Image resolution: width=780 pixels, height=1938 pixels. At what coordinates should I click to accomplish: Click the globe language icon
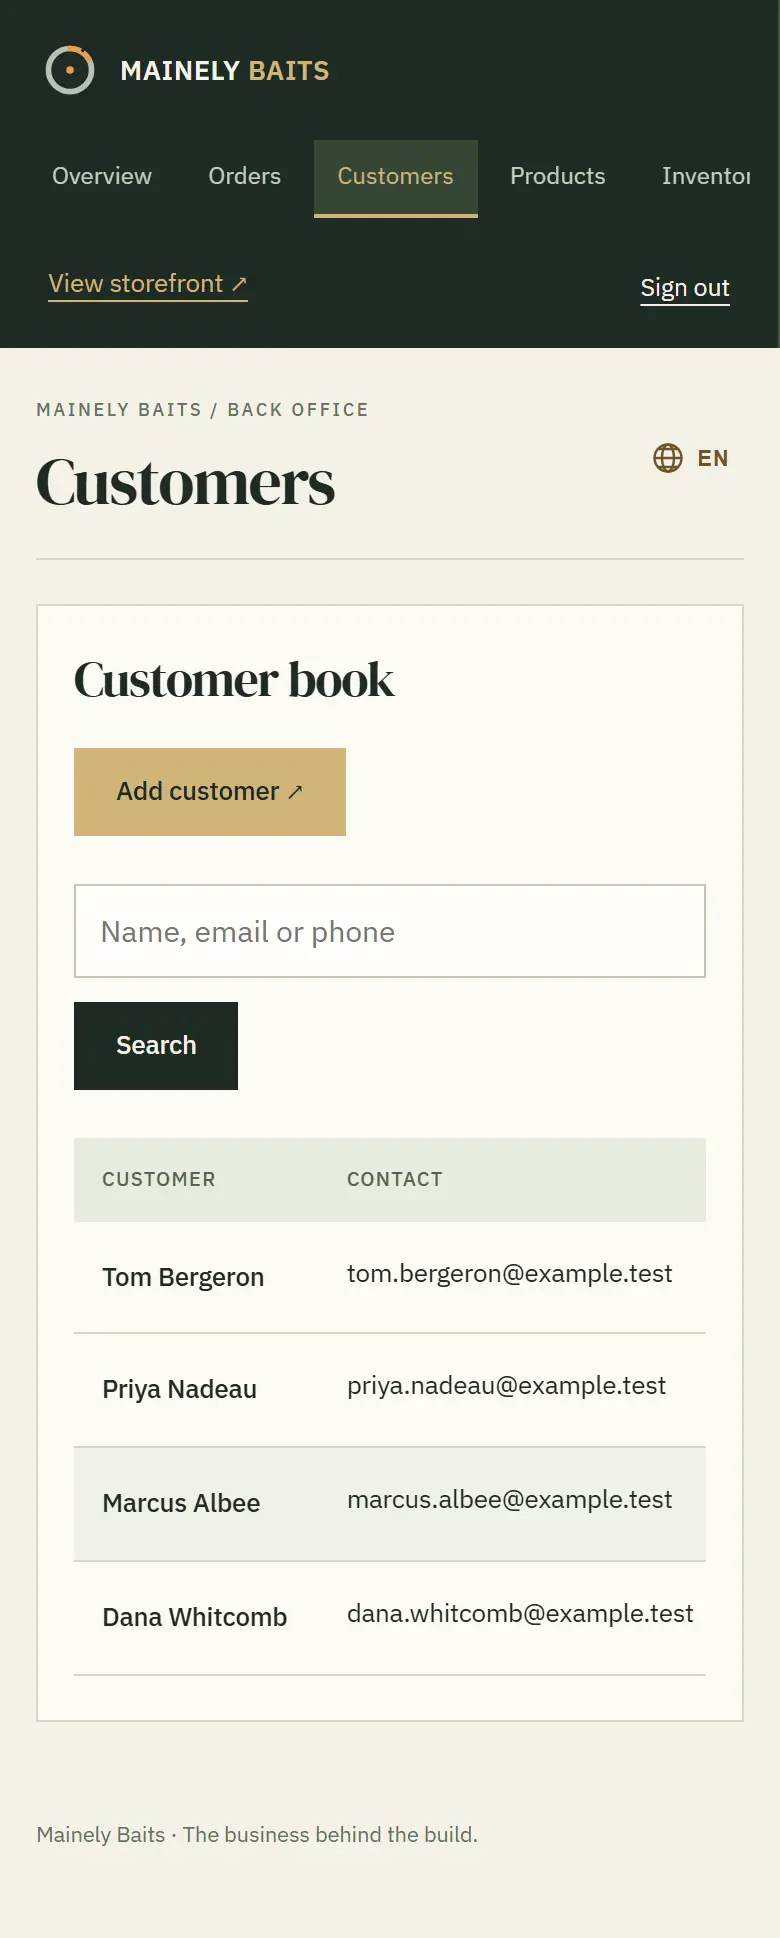pyautogui.click(x=668, y=458)
